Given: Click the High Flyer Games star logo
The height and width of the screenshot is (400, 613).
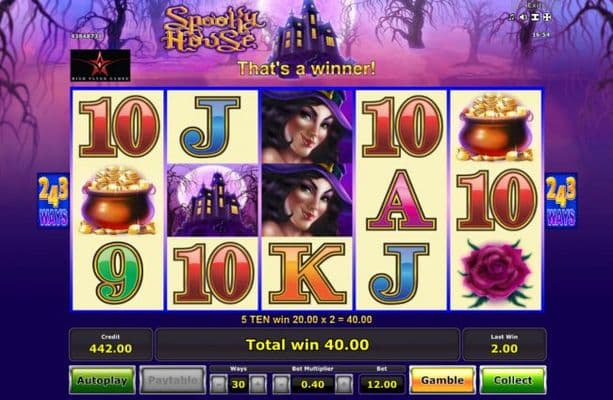Looking at the screenshot, I should 100,65.
